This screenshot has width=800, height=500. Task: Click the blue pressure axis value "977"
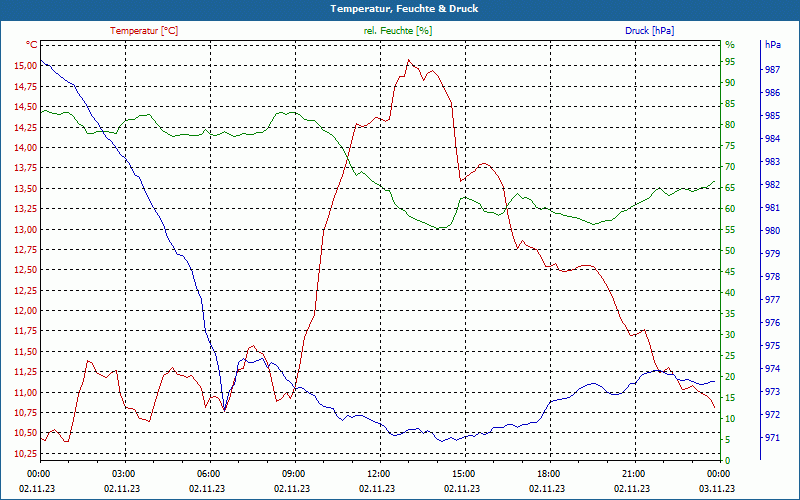tap(772, 299)
